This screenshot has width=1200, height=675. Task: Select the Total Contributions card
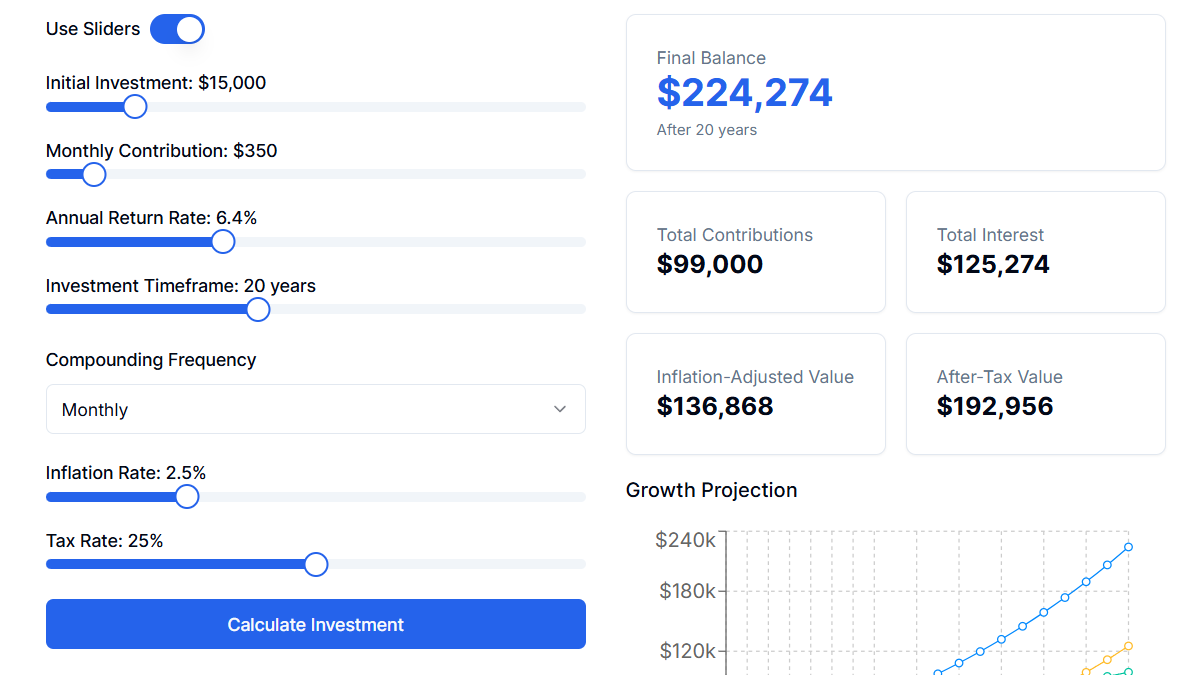tap(755, 252)
